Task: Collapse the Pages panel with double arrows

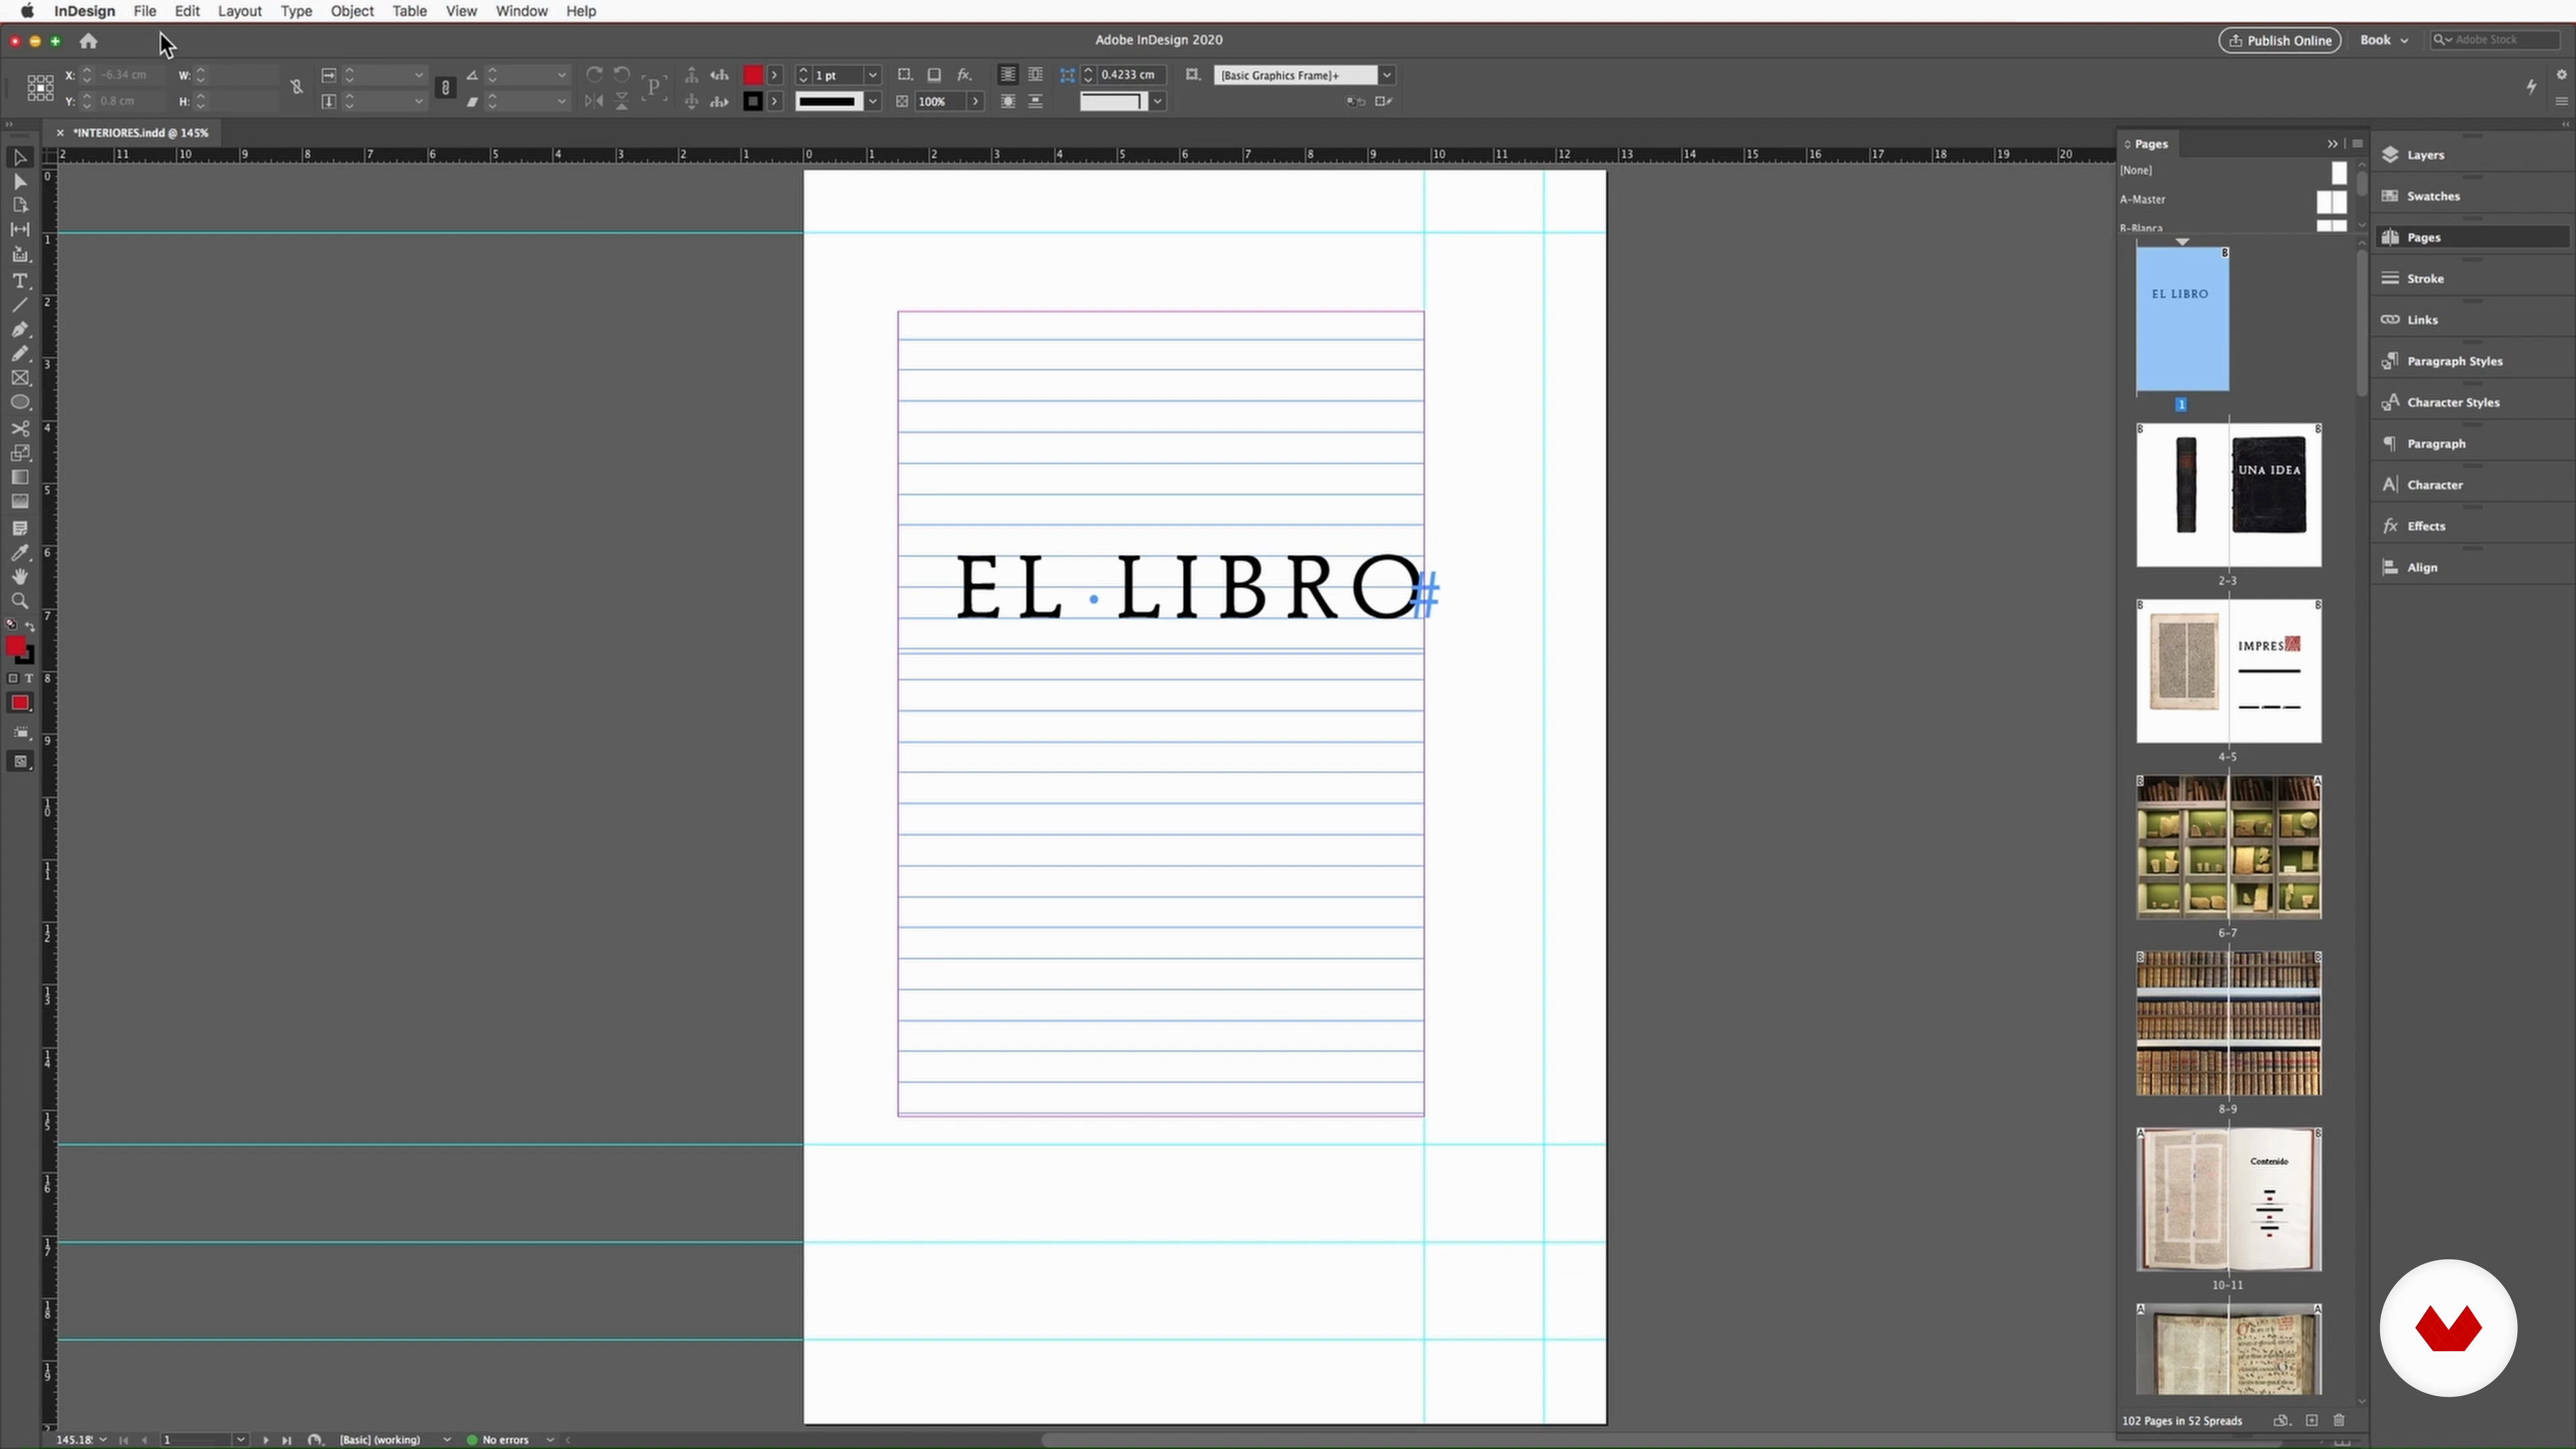Action: [x=2332, y=144]
